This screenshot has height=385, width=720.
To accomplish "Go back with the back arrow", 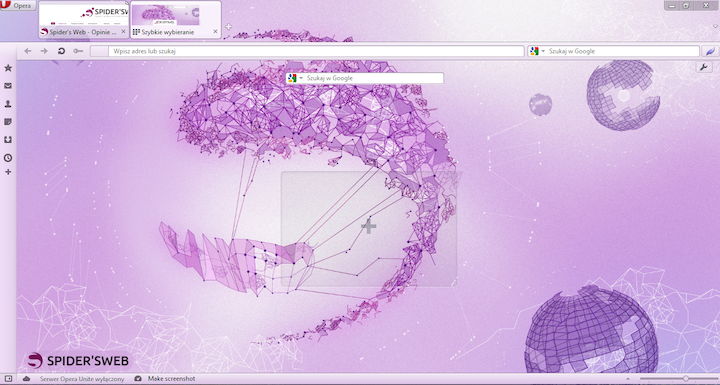I will pos(28,51).
